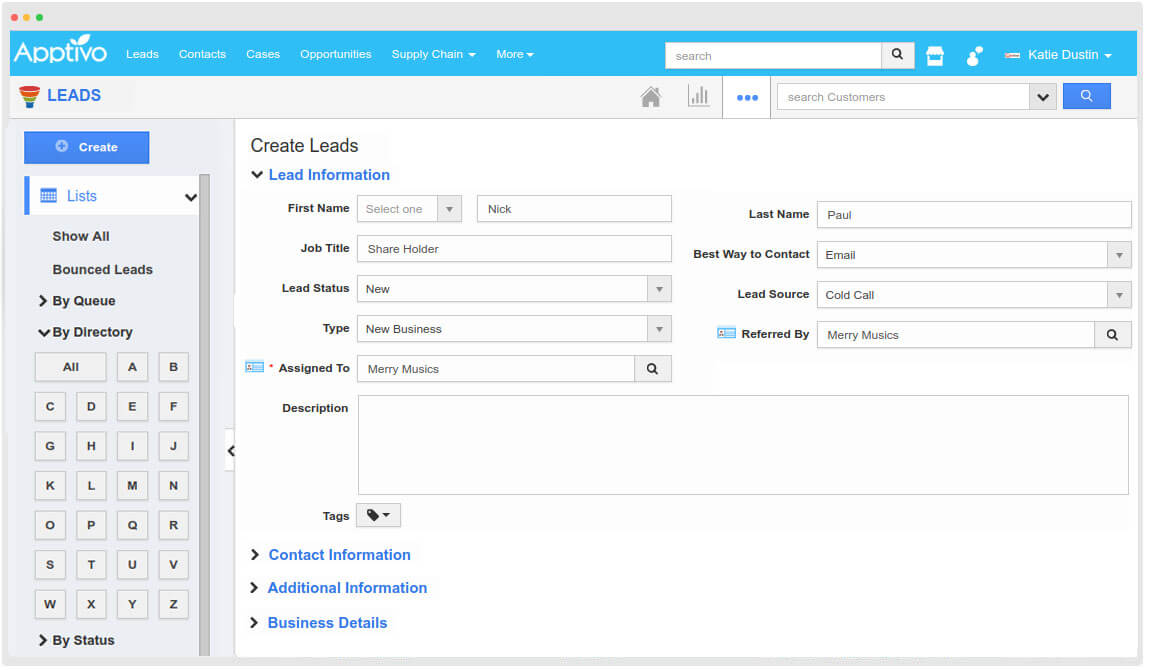Click the blue customer search button
This screenshot has width=1150, height=670.
click(1086, 97)
